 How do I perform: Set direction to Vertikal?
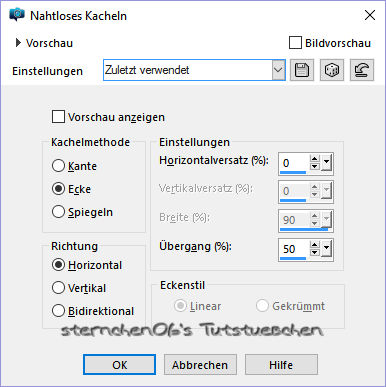[x=58, y=288]
